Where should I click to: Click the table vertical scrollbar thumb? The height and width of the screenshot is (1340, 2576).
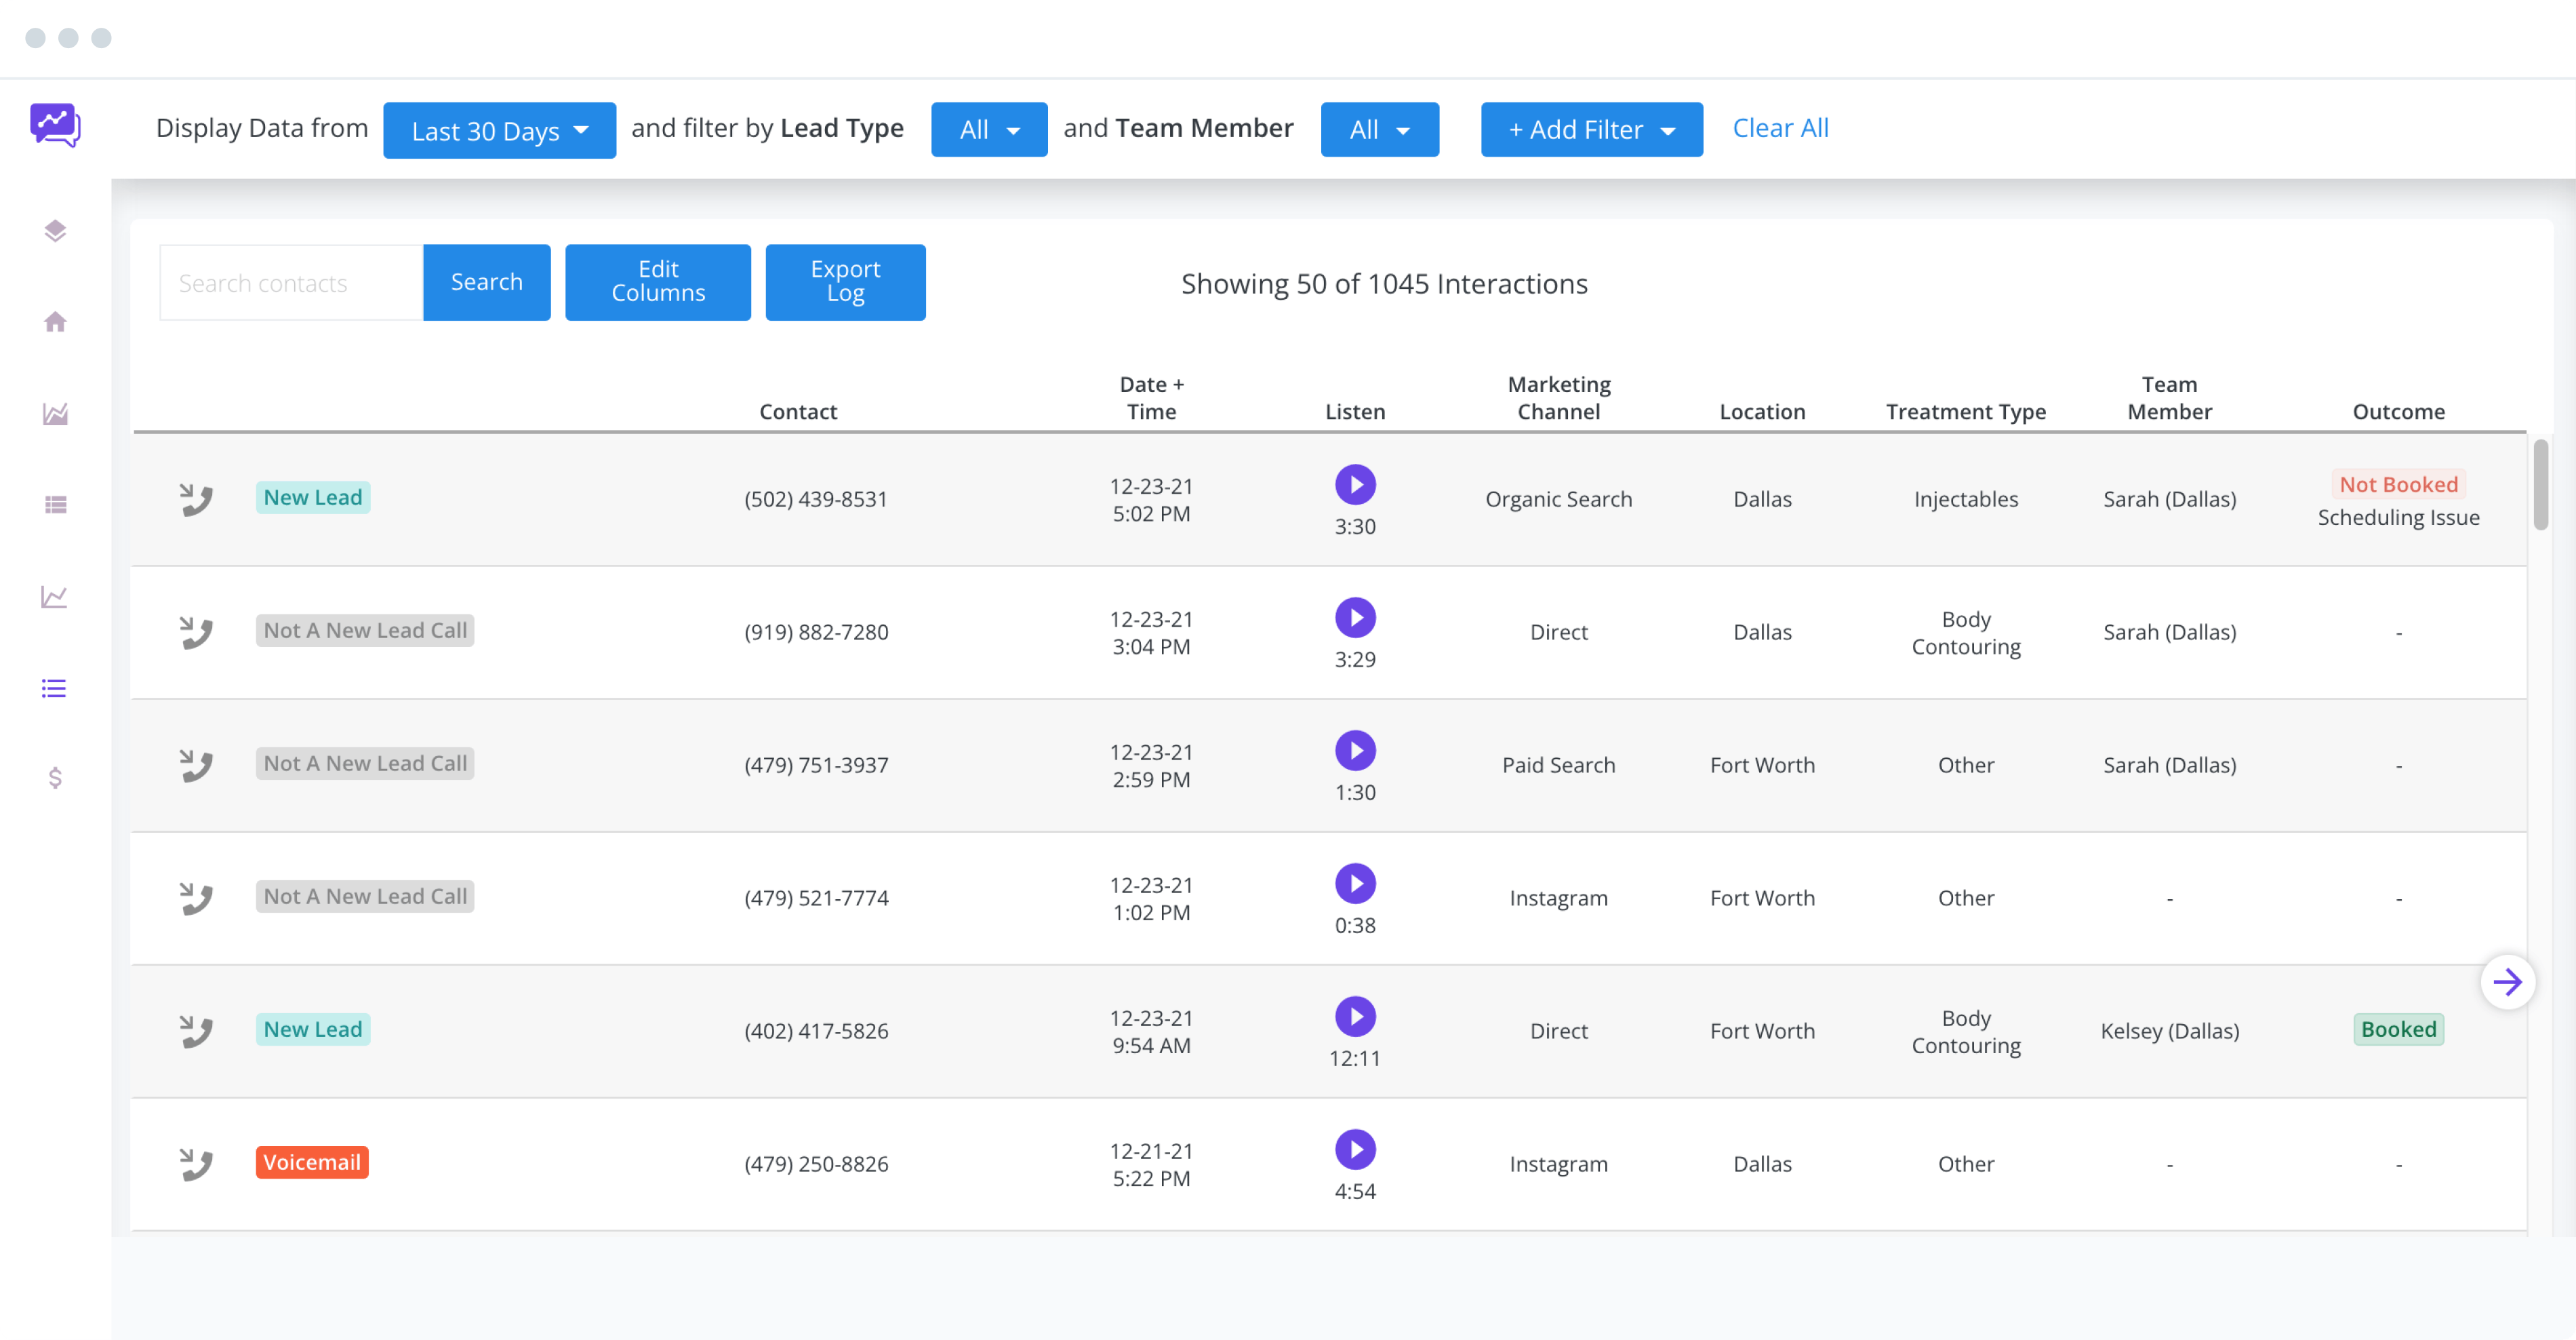coord(2540,485)
